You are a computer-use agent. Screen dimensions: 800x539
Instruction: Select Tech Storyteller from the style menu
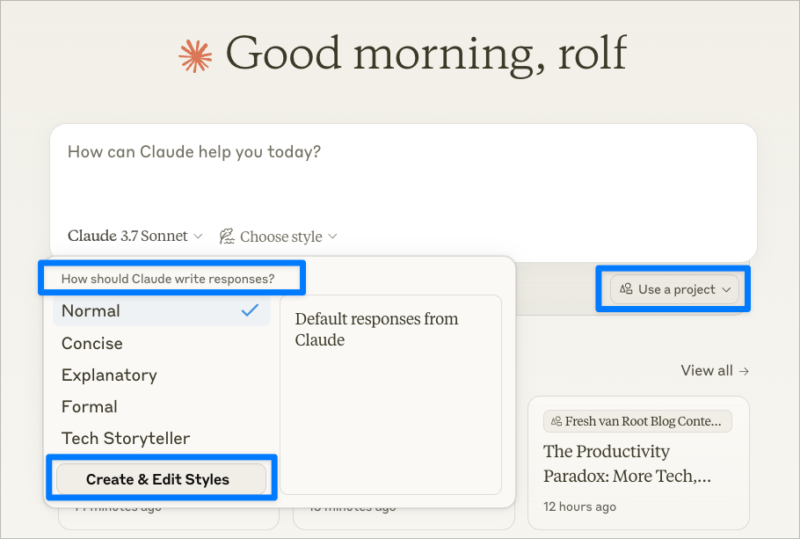pyautogui.click(x=125, y=439)
